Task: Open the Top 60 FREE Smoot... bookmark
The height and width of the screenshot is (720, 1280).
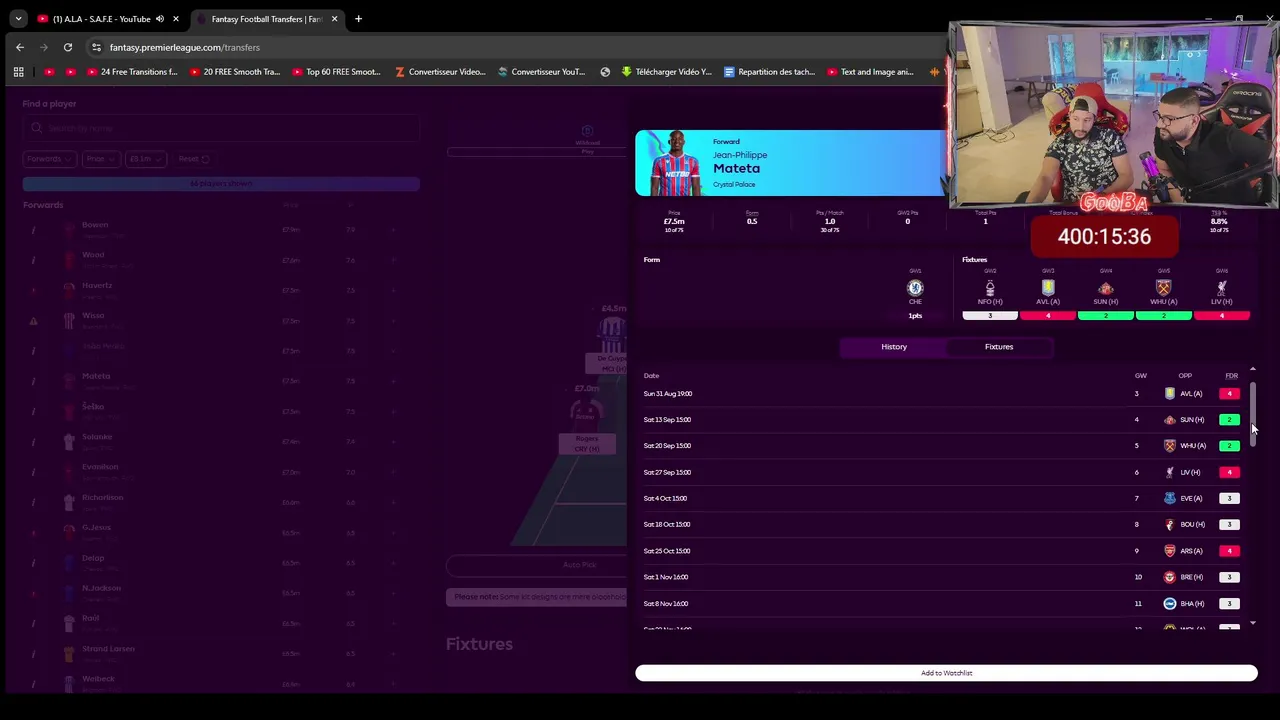Action: tap(336, 72)
